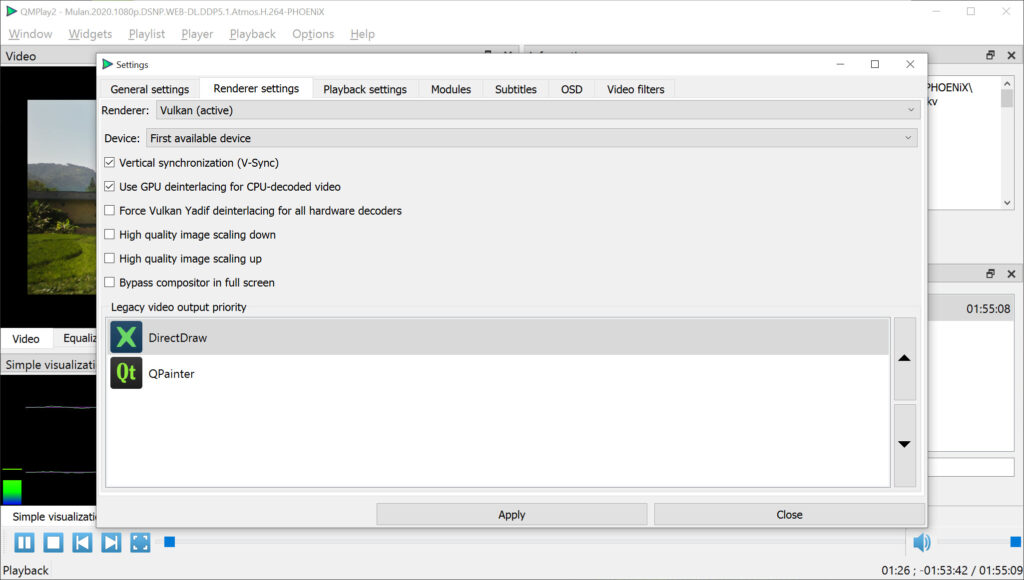Viewport: 1024px width, 580px height.
Task: Select the Renderer settings tab
Action: [256, 88]
